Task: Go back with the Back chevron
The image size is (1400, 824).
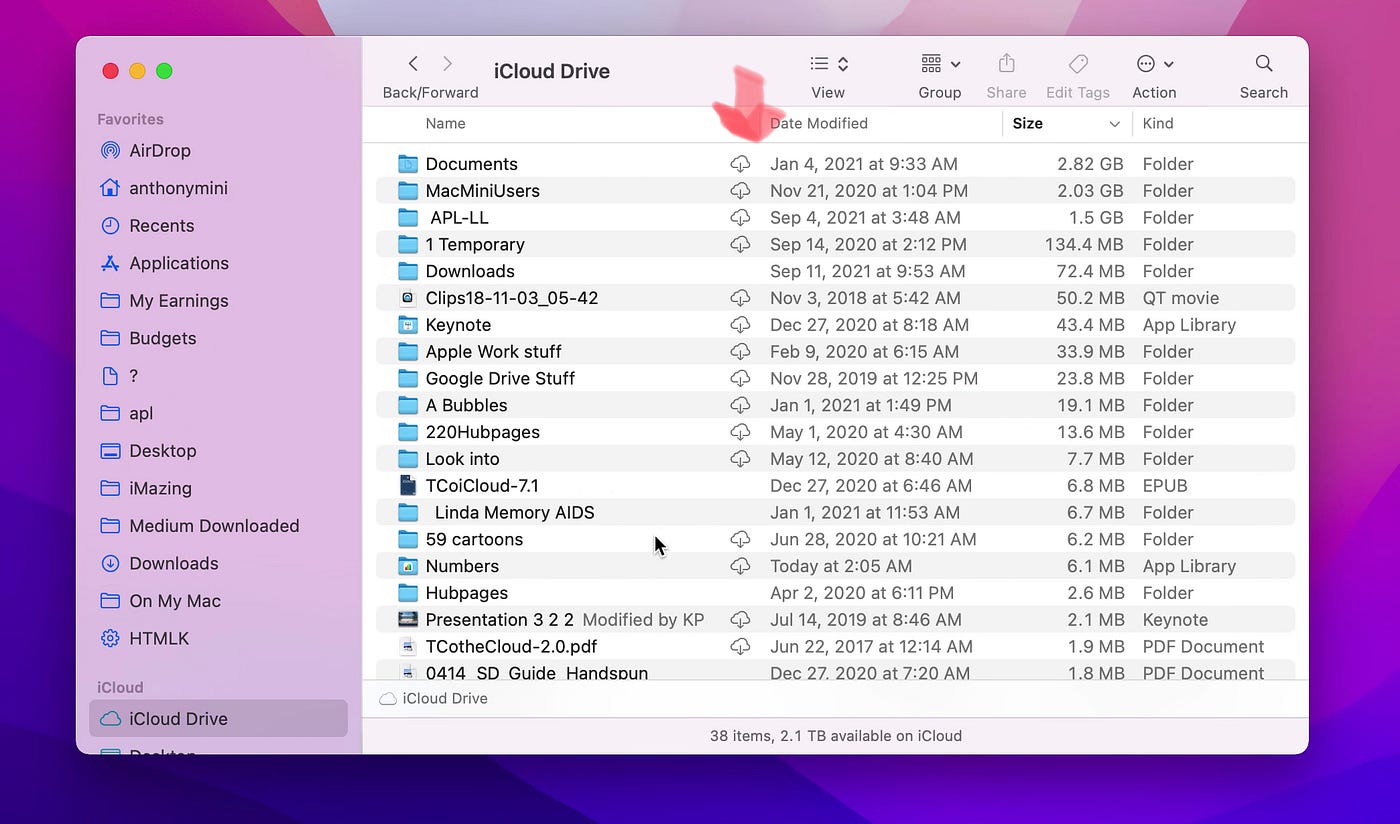Action: pos(413,64)
